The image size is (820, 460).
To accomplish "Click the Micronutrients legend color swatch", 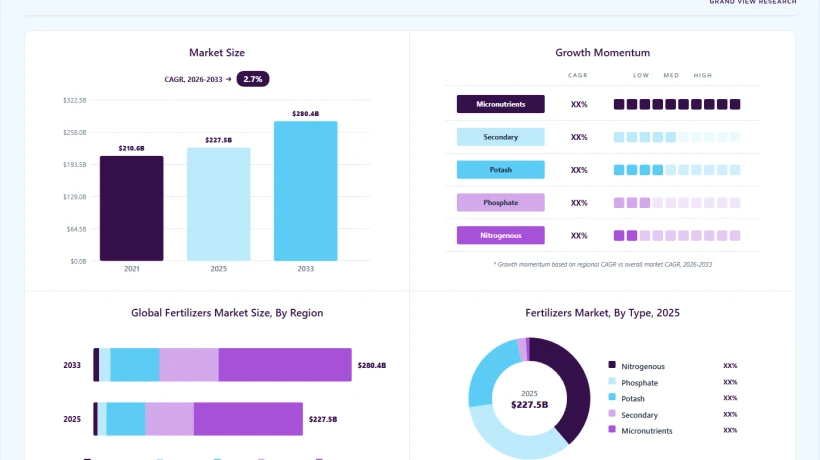I will point(612,429).
